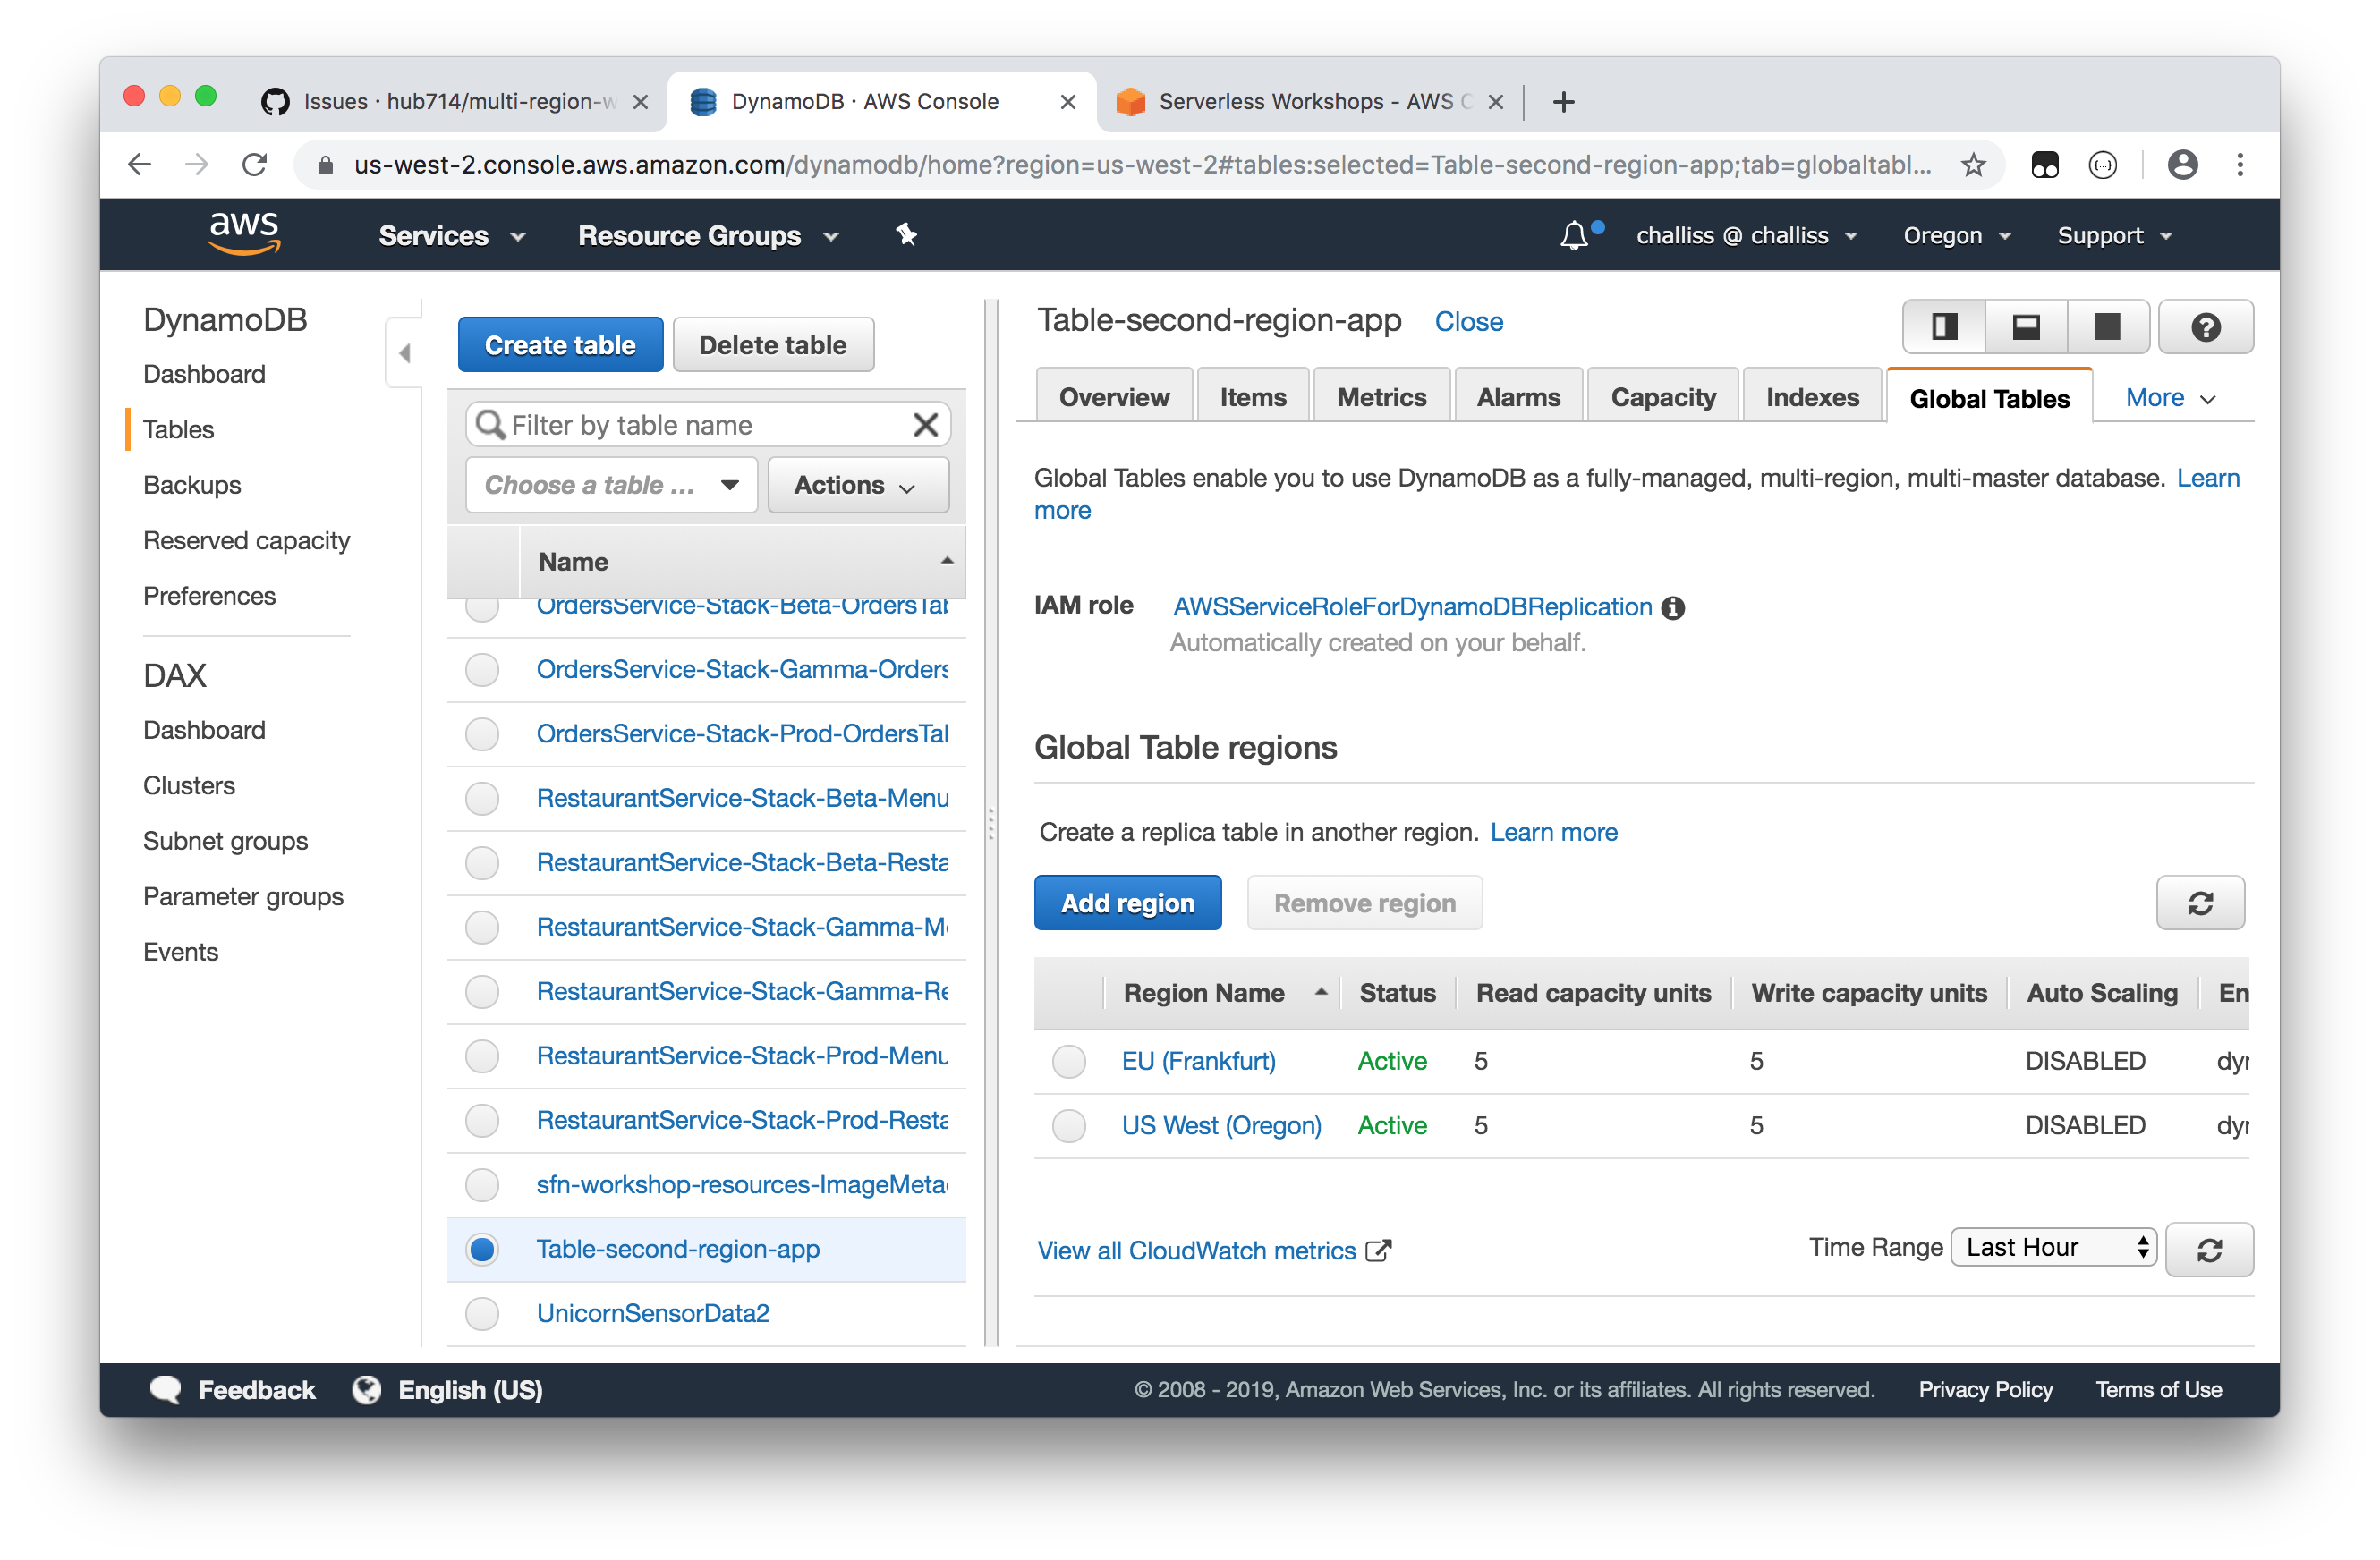
Task: Open the Services dropdown menu
Action: [x=452, y=235]
